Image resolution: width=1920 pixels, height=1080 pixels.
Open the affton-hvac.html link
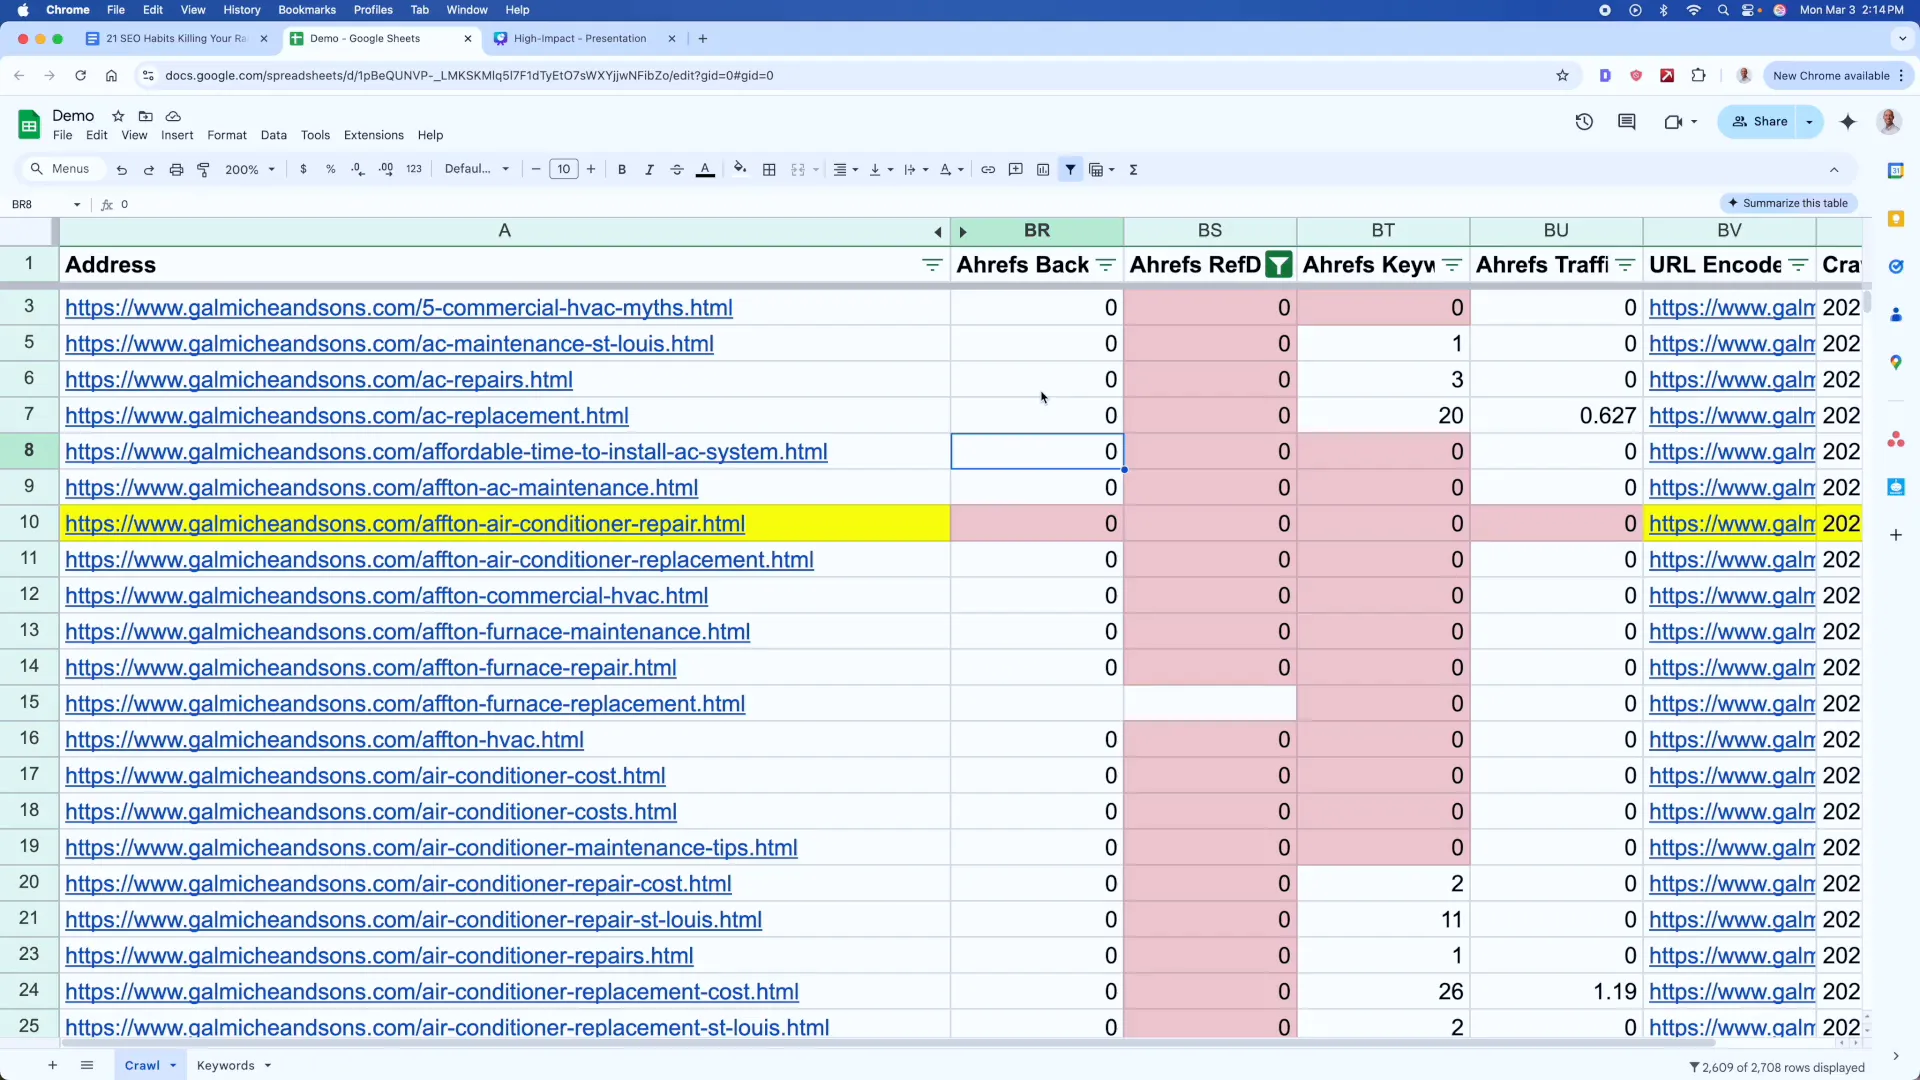tap(325, 739)
